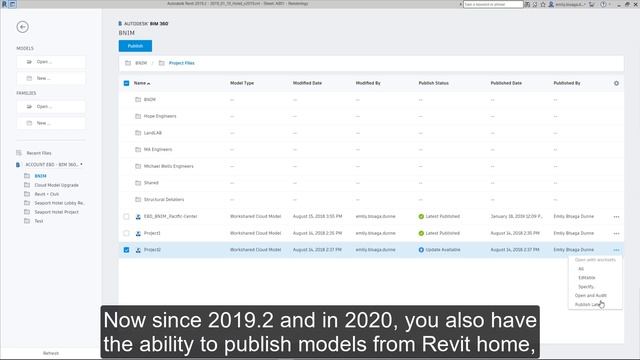Click the green Latest Published status icon for Project1

pyautogui.click(x=421, y=233)
